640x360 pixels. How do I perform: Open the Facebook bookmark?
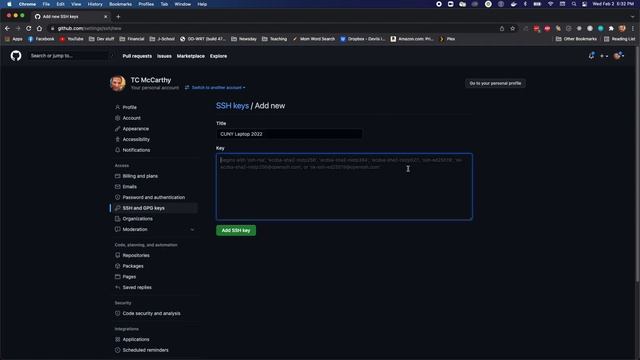point(41,39)
